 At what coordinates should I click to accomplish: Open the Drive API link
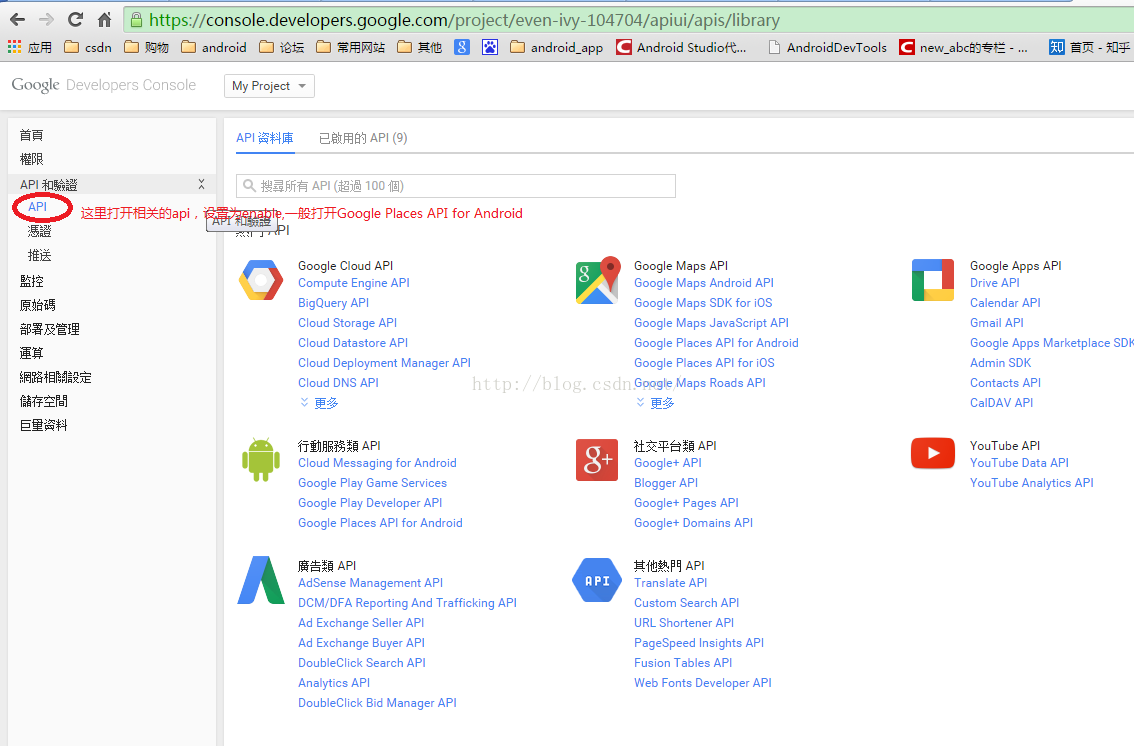click(x=994, y=283)
